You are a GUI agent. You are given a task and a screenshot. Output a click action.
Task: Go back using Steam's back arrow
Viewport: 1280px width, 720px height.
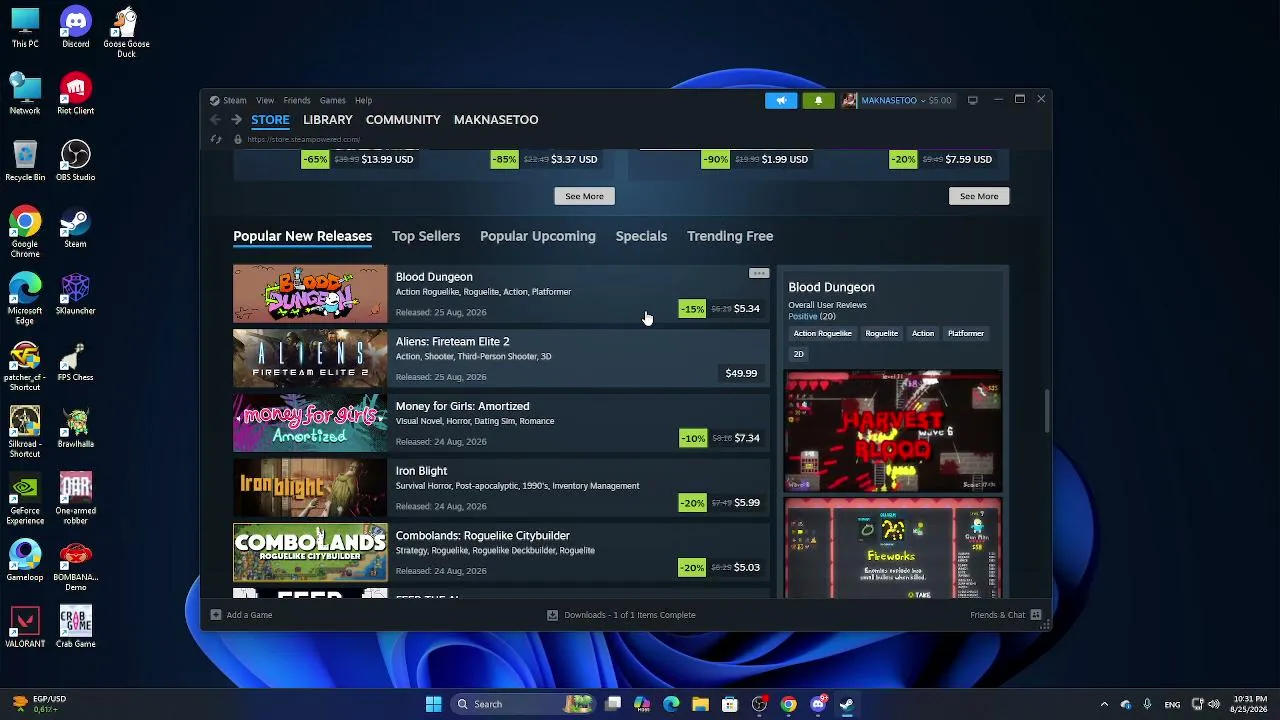pos(215,119)
